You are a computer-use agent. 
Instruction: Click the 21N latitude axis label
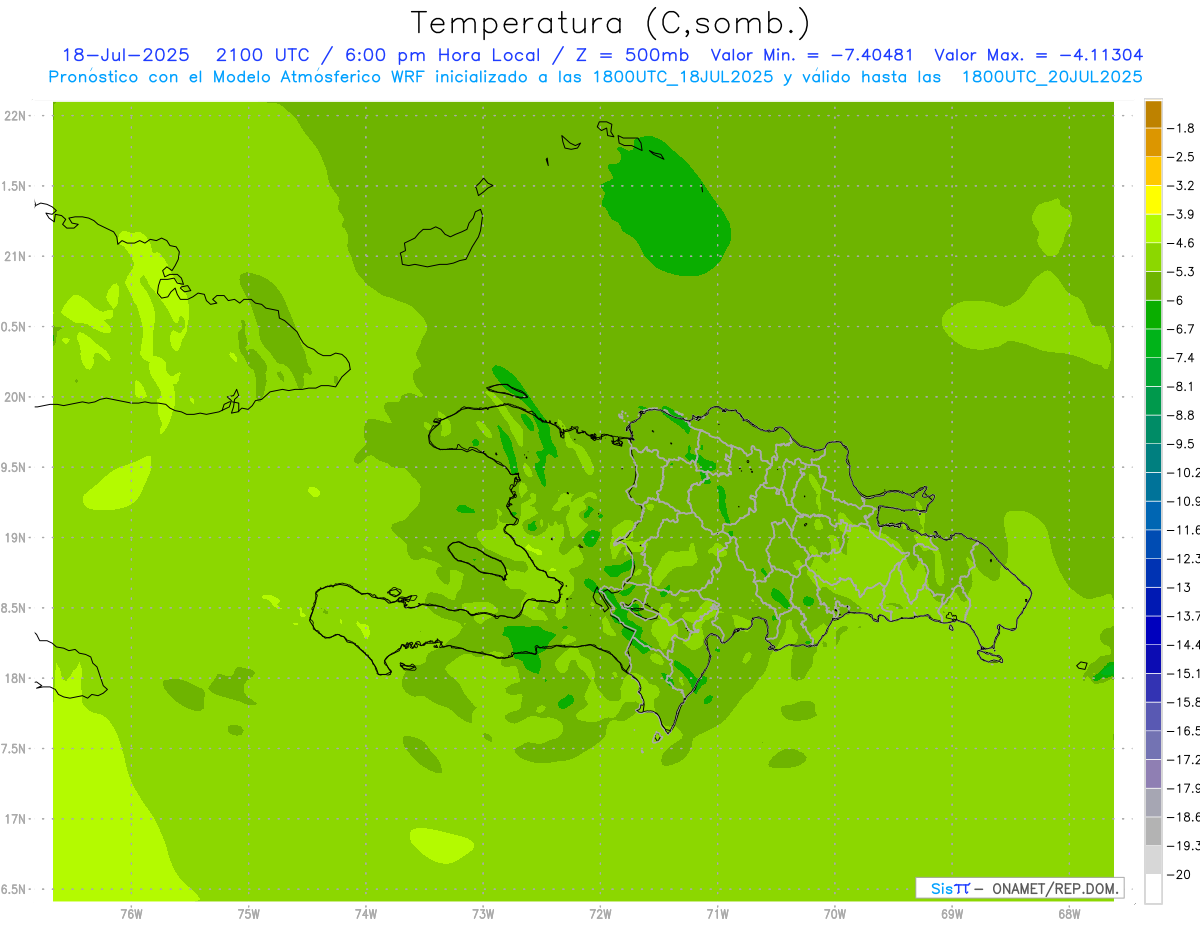tap(15, 256)
